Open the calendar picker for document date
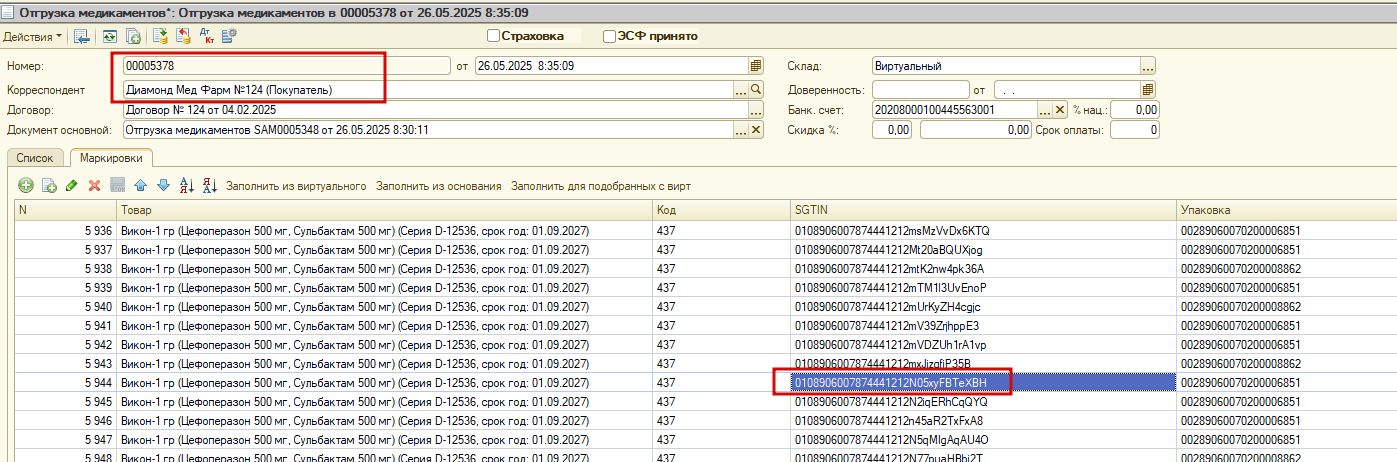 click(756, 66)
